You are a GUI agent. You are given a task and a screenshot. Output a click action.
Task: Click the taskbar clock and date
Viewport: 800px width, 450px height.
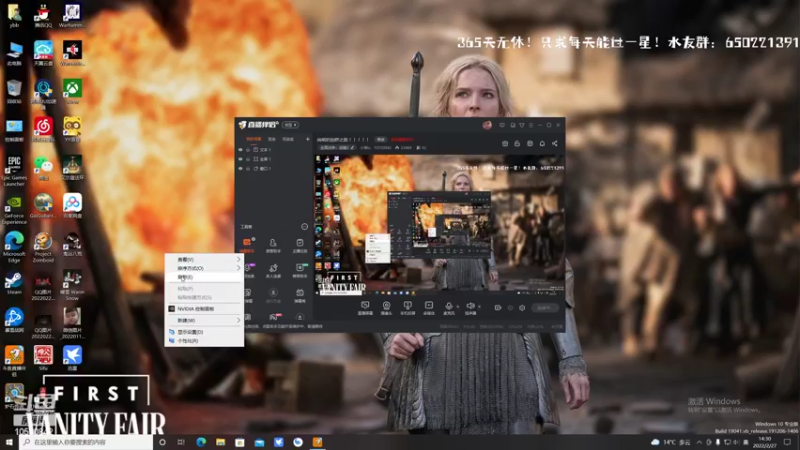[x=764, y=442]
